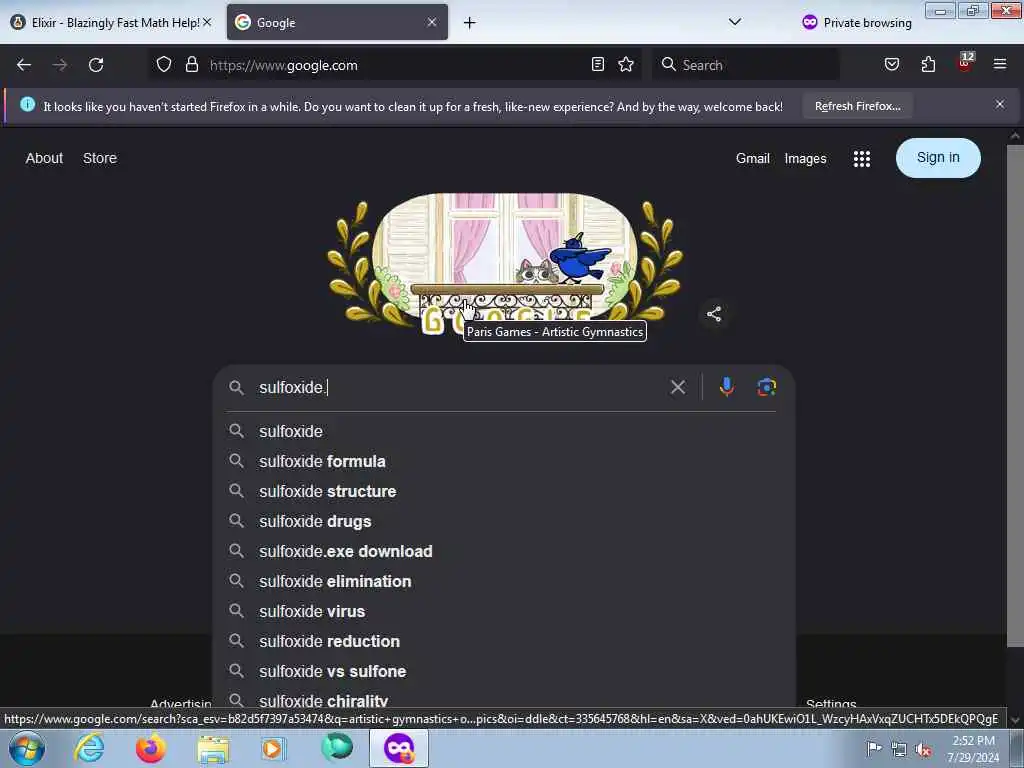Image resolution: width=1024 pixels, height=768 pixels.
Task: Clear the search box with the X icon
Action: coord(678,387)
